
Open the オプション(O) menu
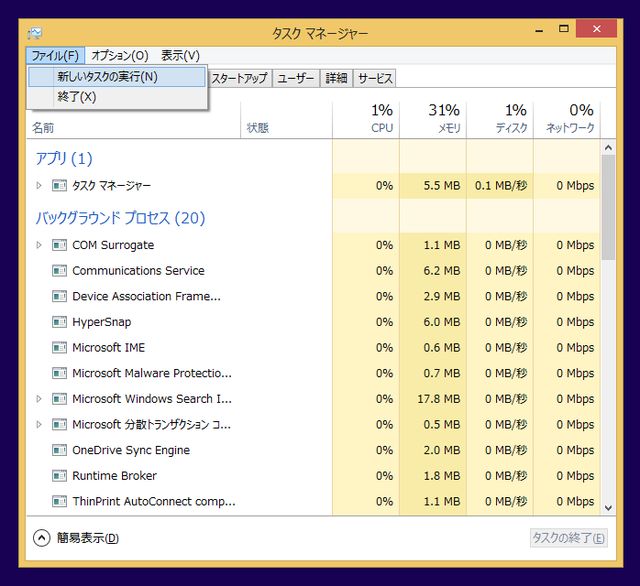120,55
